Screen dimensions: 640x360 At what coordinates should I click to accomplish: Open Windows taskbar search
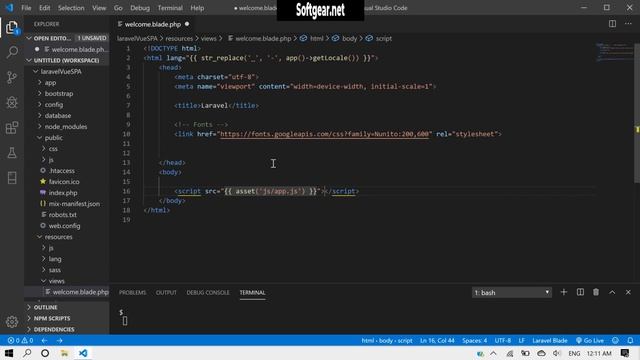coord(27,353)
